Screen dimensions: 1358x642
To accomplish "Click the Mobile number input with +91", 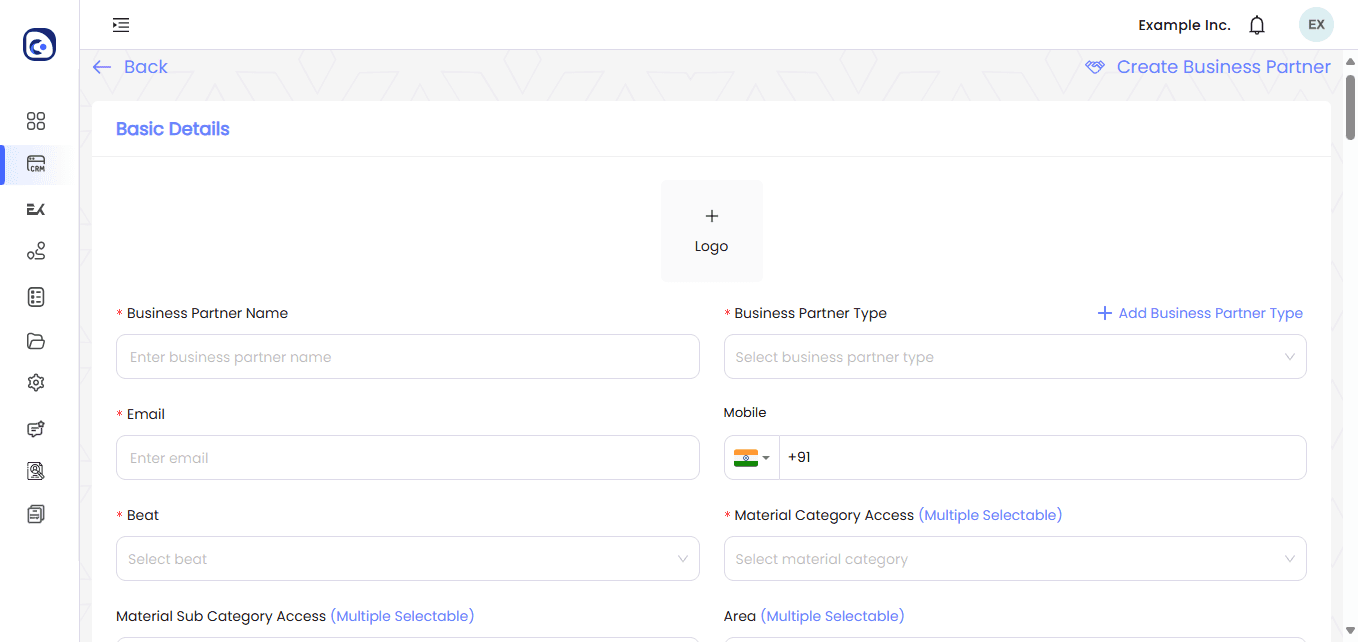I will 1042,458.
